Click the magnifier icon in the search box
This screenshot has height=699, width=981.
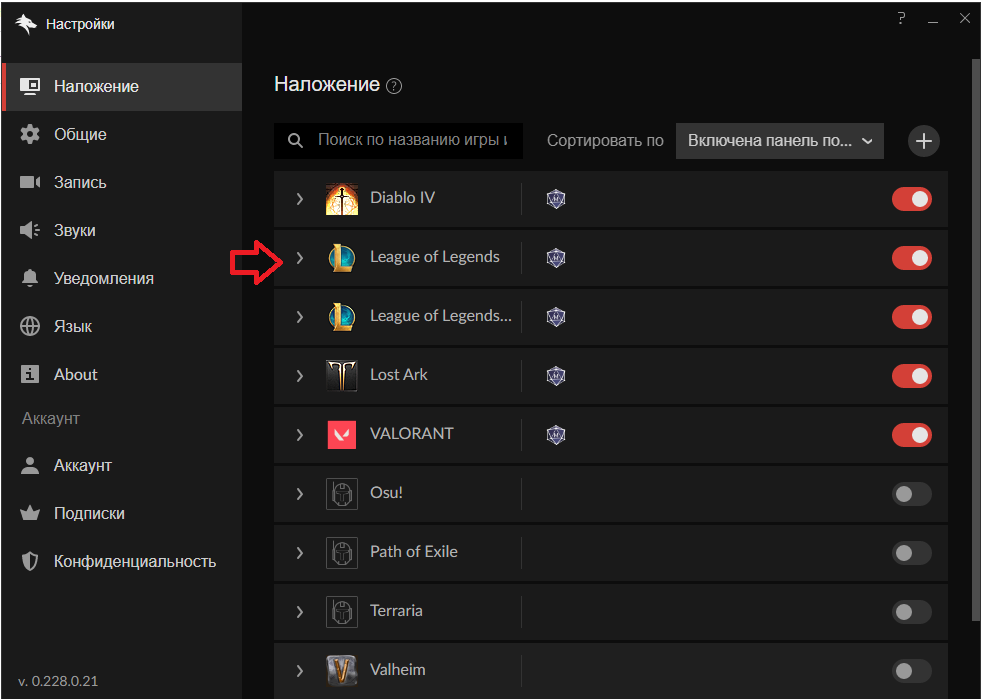tap(295, 140)
